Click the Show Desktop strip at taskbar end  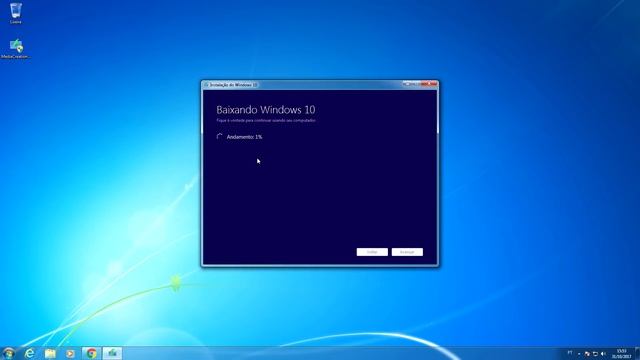[x=637, y=353]
